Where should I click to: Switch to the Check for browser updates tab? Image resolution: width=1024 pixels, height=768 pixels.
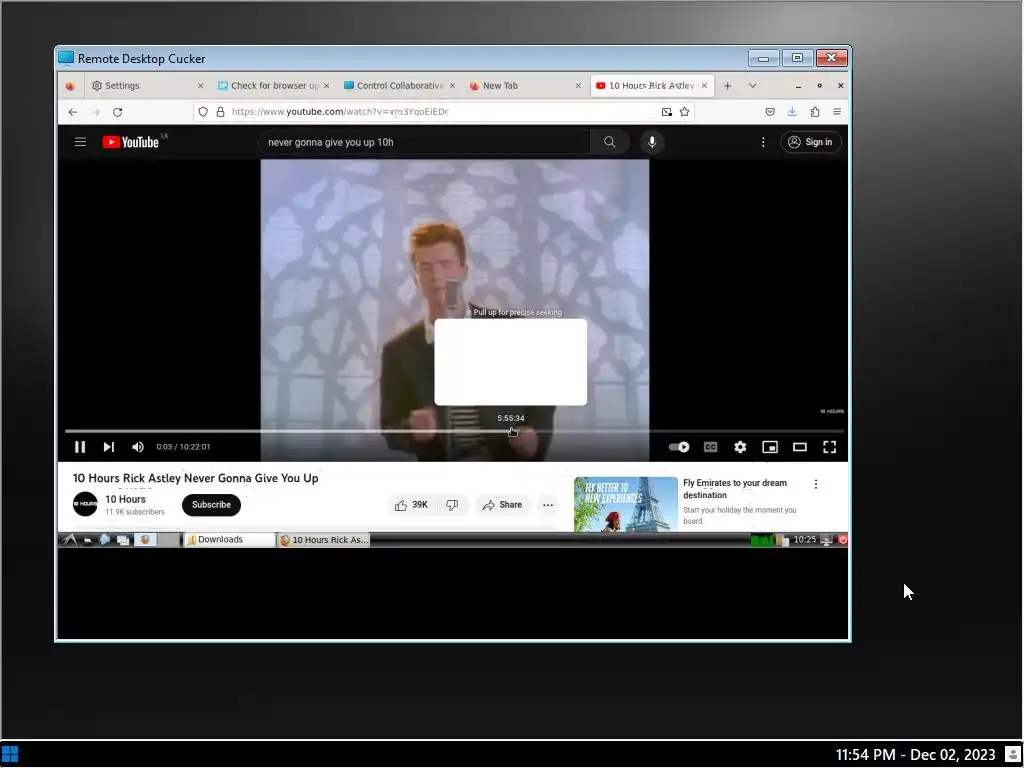pyautogui.click(x=273, y=86)
